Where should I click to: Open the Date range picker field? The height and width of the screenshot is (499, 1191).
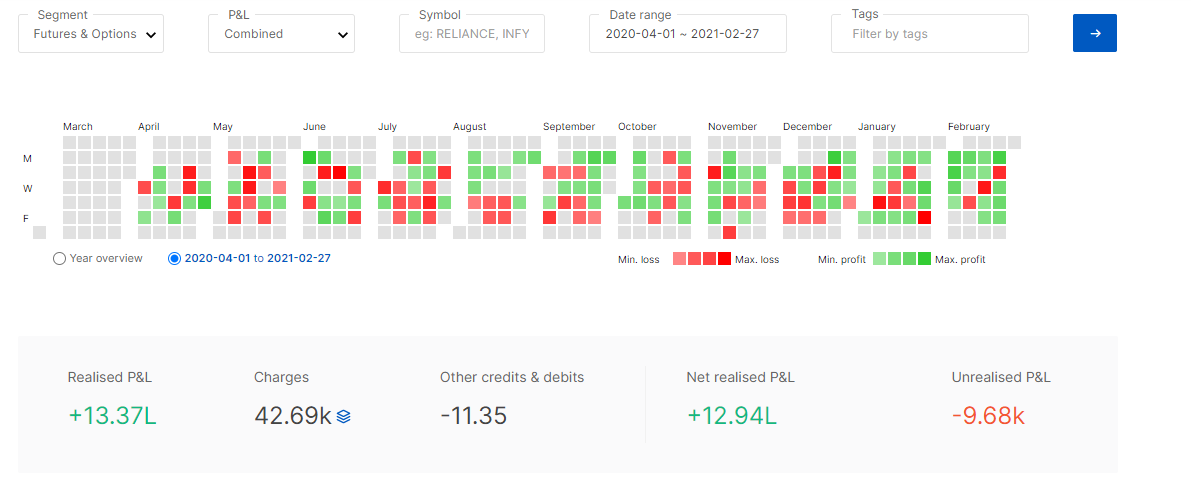point(687,33)
